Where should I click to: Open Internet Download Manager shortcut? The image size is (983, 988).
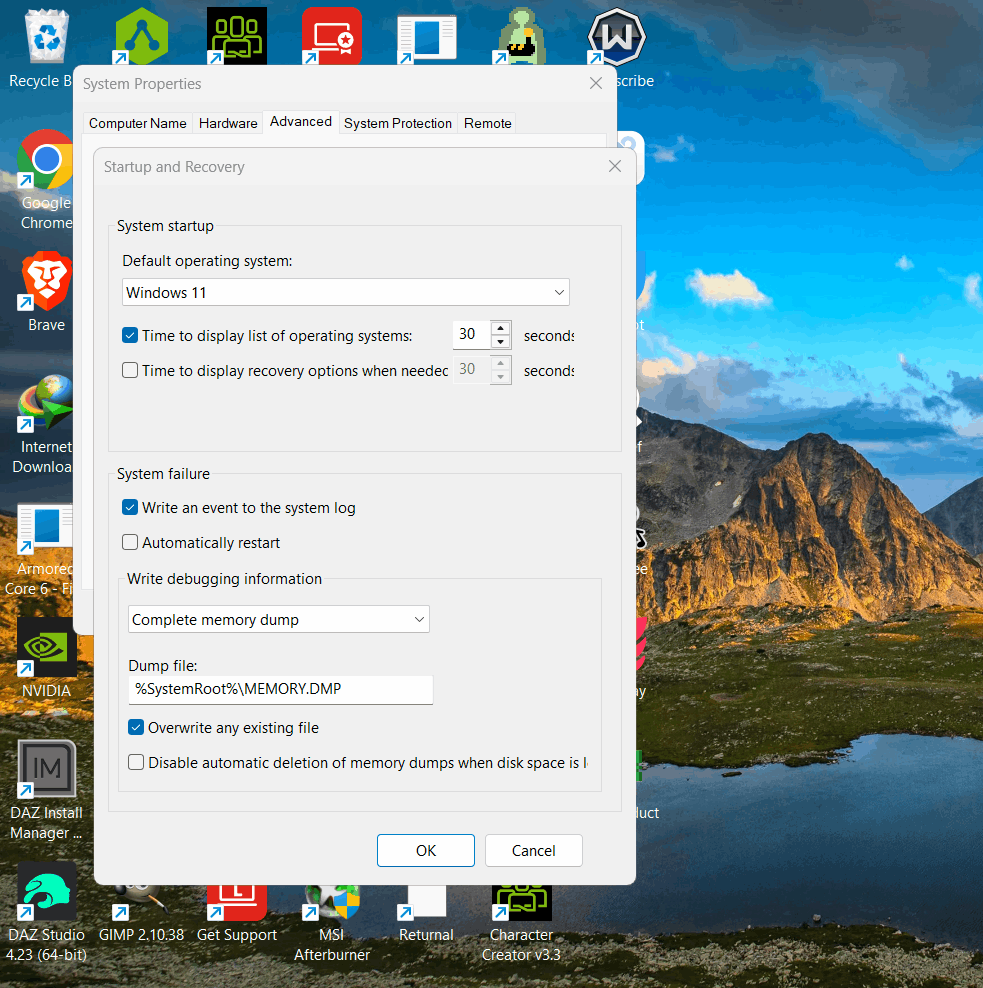[x=44, y=403]
